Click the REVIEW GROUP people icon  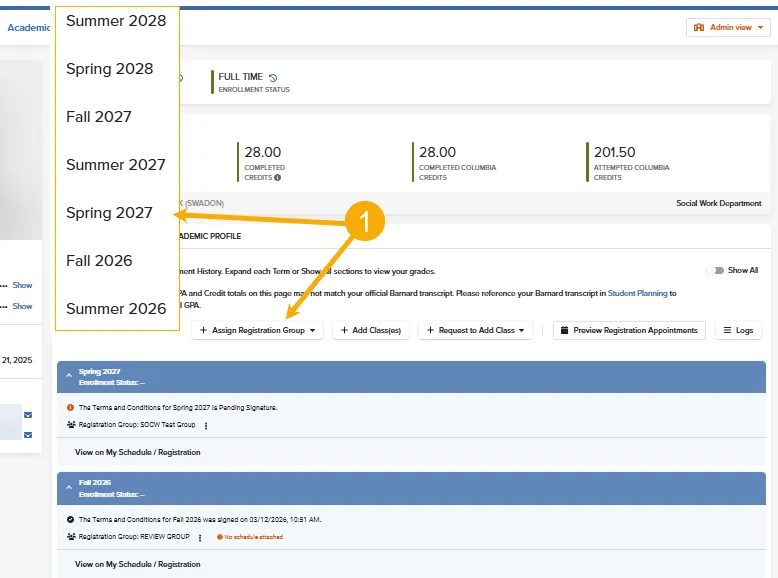71,536
